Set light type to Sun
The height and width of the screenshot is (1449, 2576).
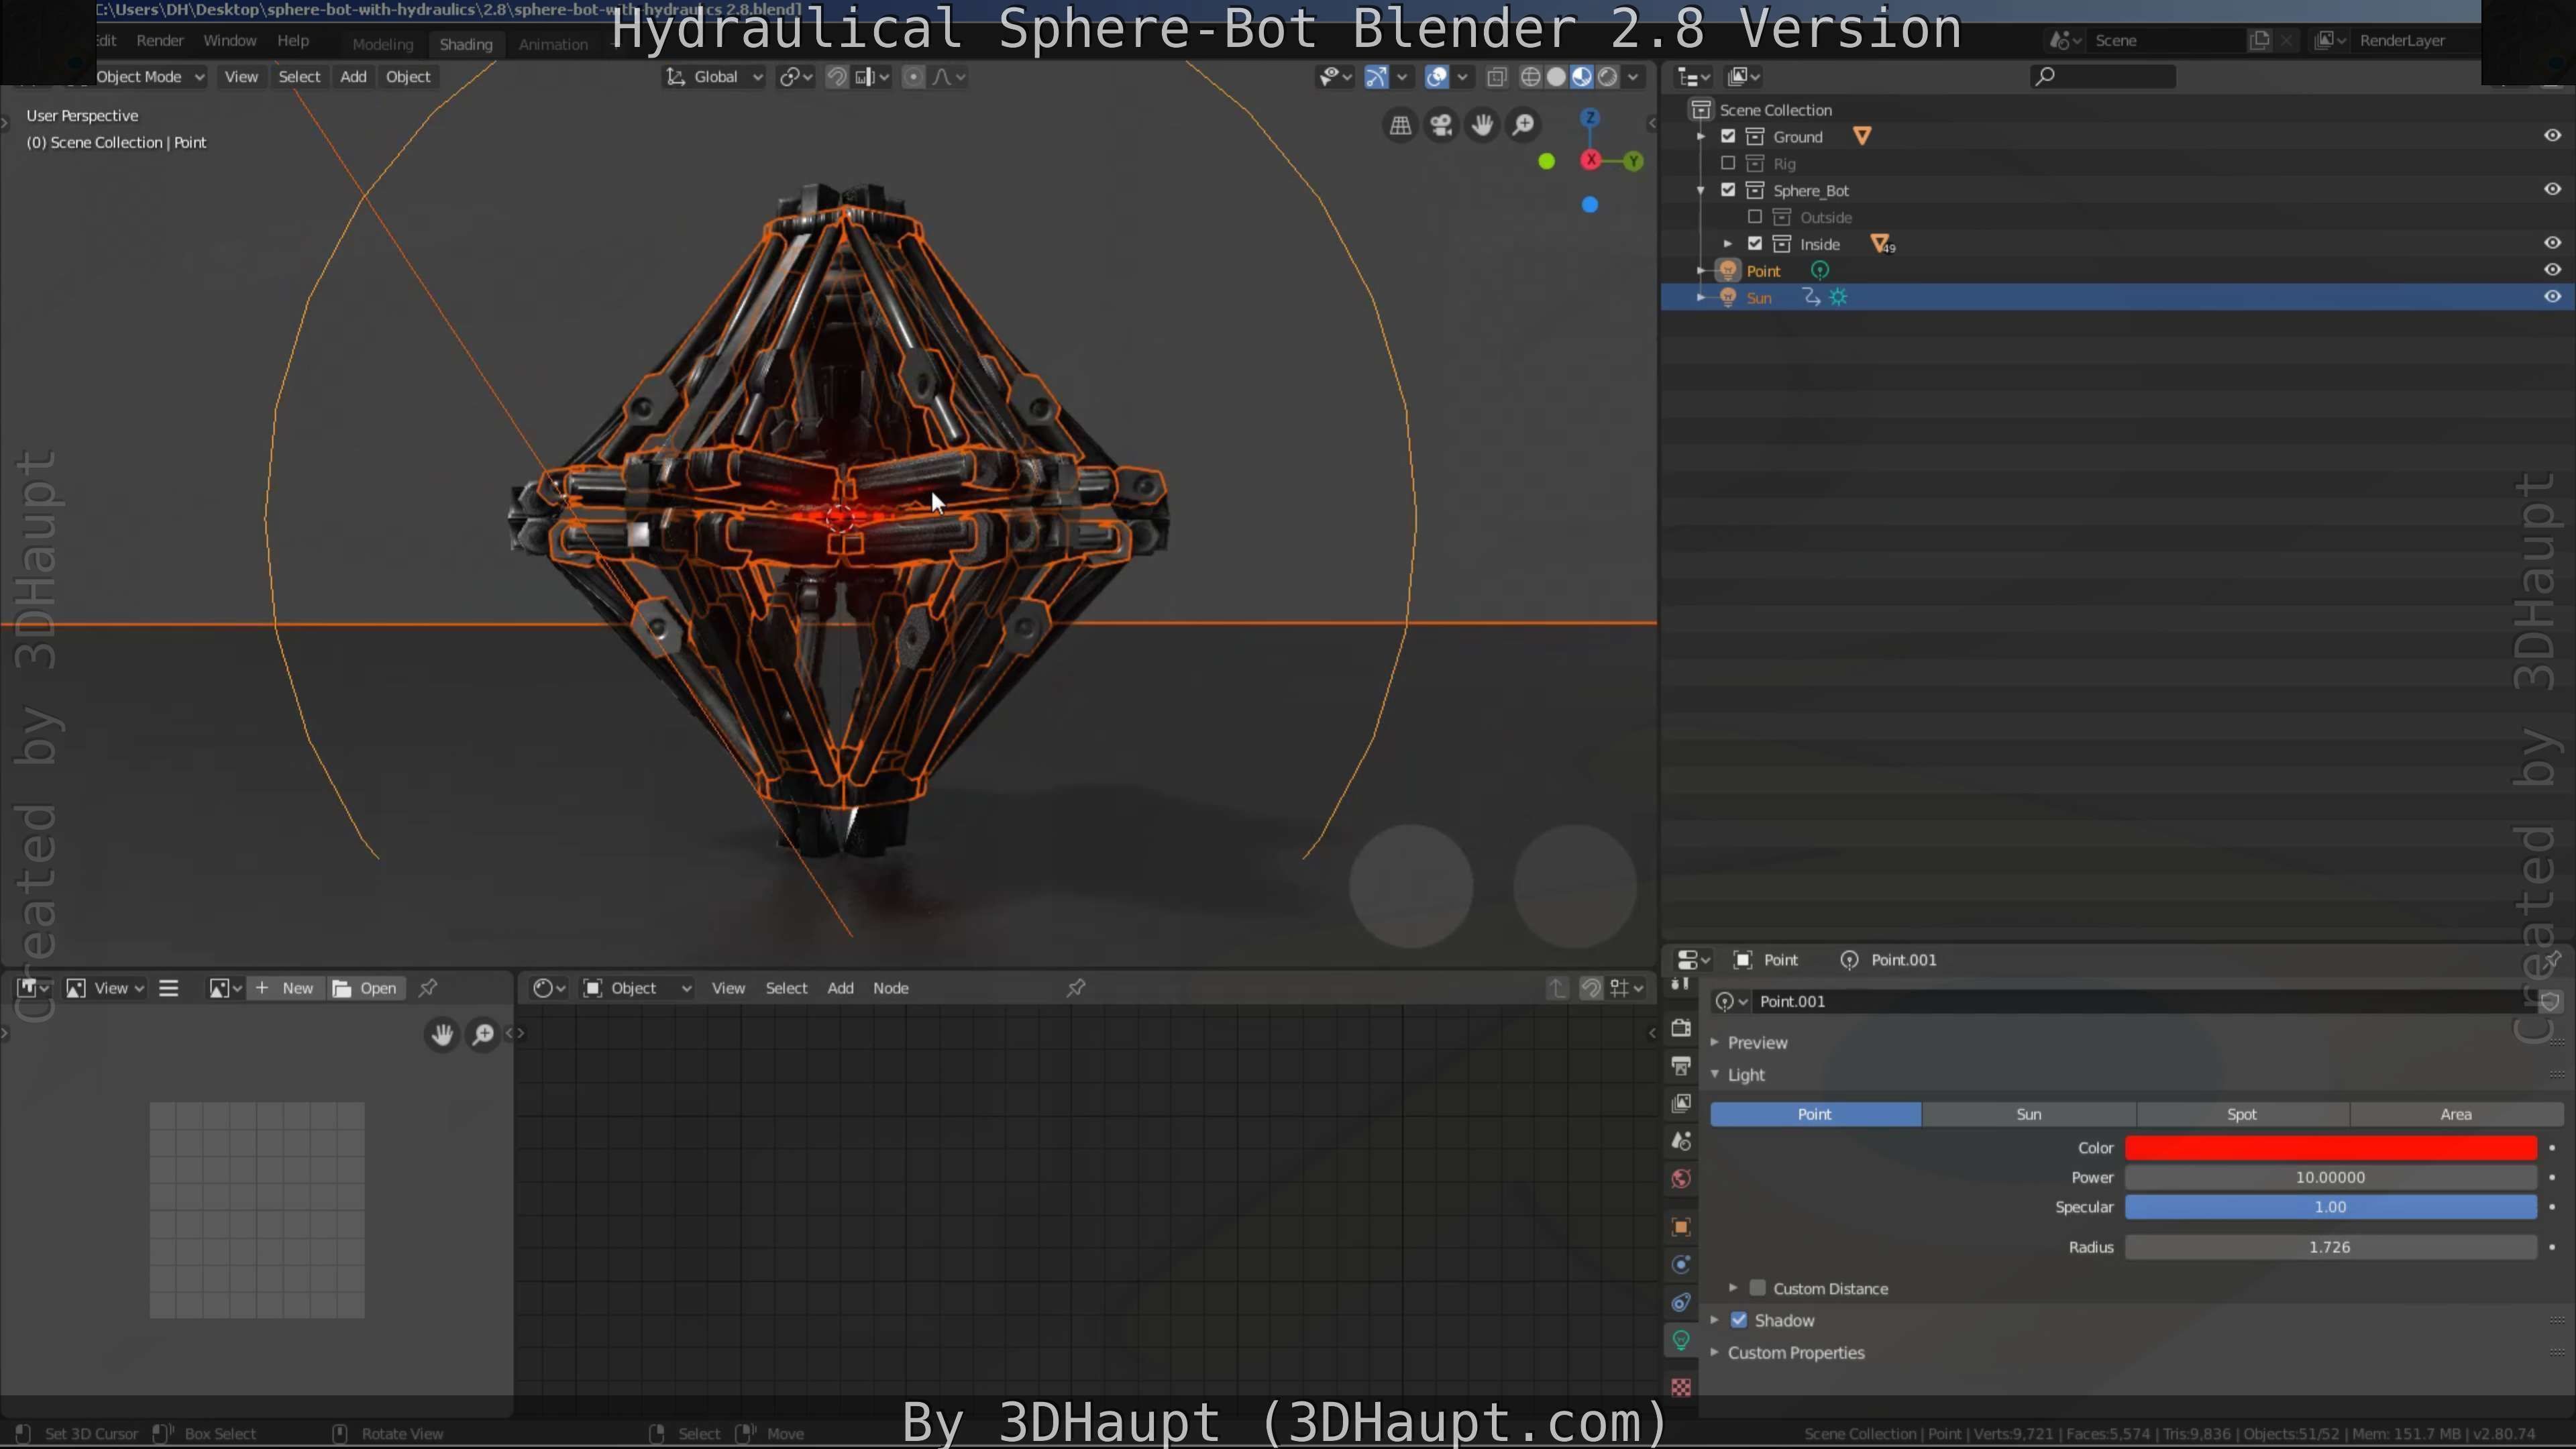point(2028,1114)
